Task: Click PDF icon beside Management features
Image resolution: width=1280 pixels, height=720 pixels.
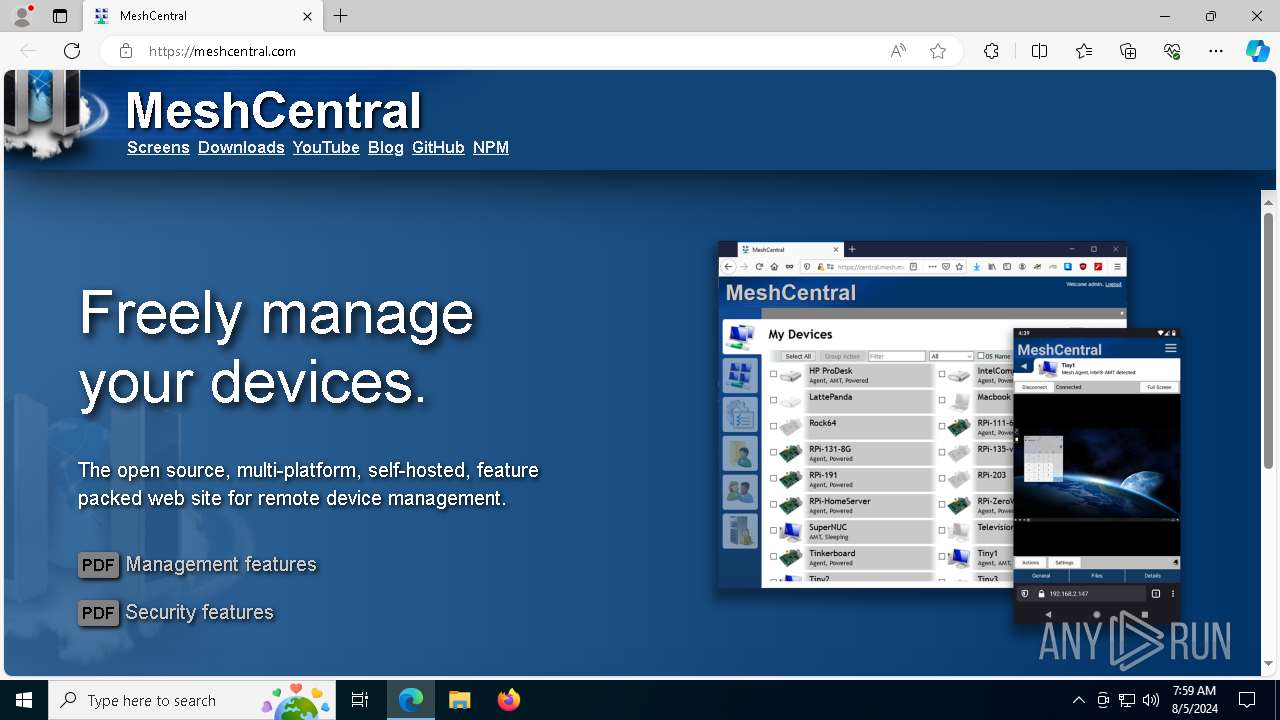Action: pyautogui.click(x=98, y=565)
